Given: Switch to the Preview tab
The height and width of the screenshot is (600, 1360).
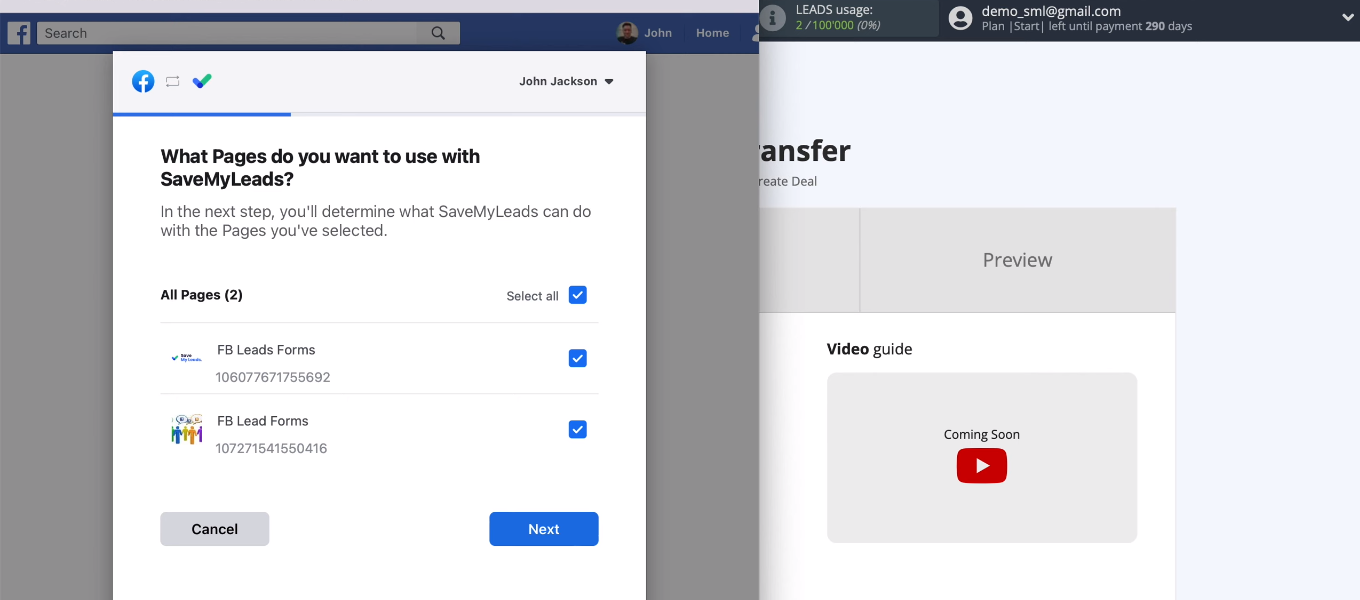Looking at the screenshot, I should pyautogui.click(x=1017, y=260).
